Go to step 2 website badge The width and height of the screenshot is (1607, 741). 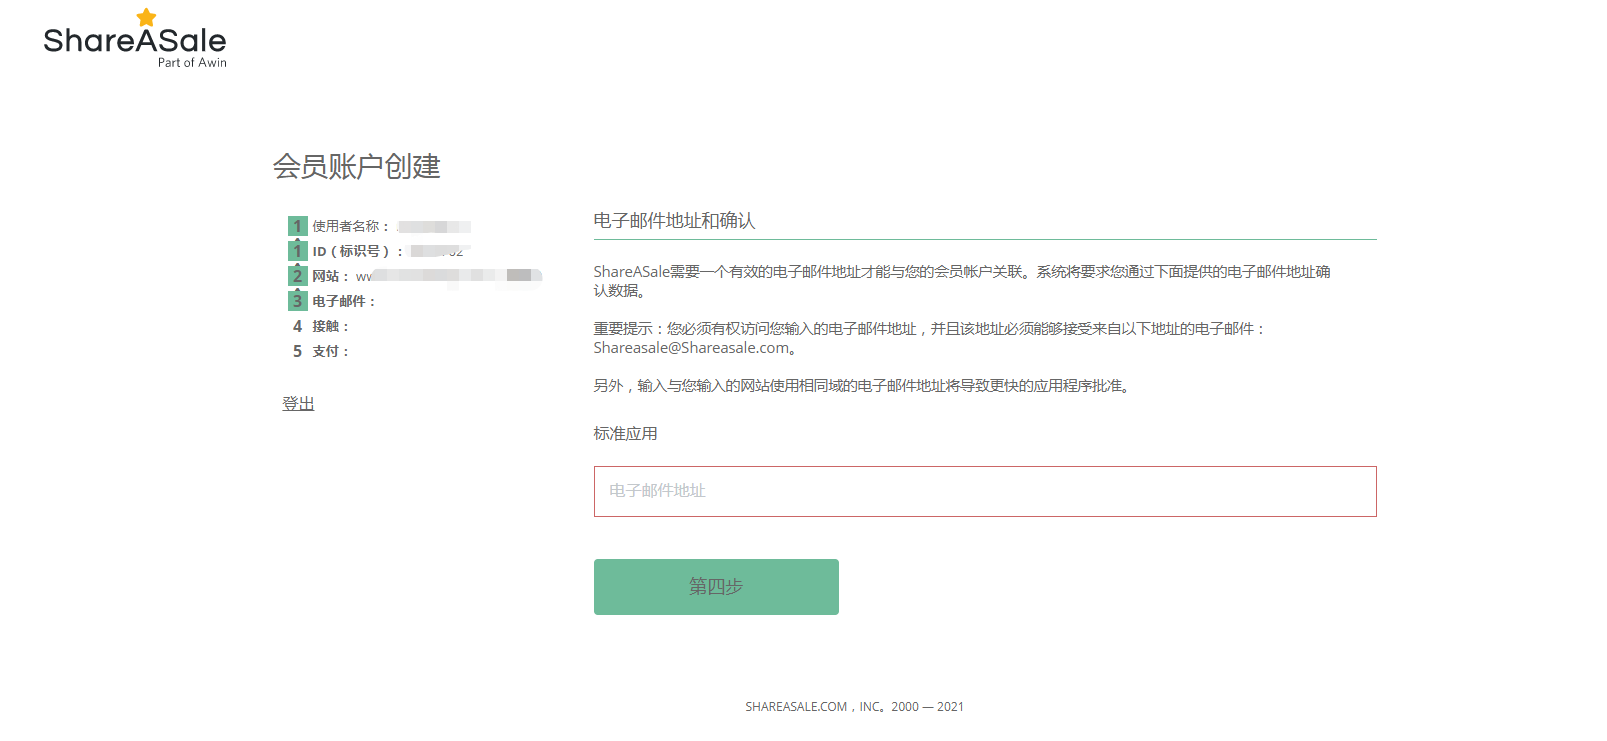297,276
